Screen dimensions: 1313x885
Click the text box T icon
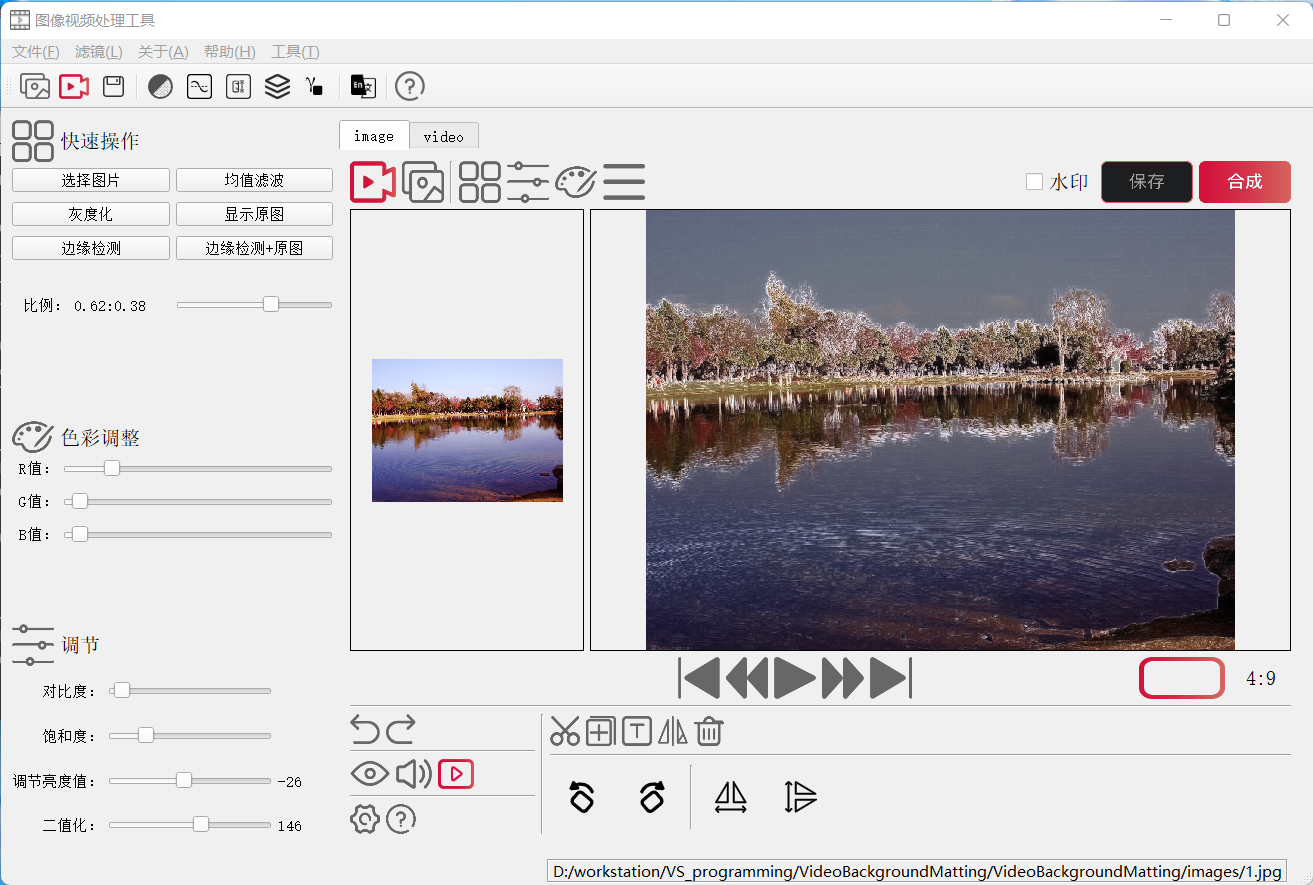point(637,732)
